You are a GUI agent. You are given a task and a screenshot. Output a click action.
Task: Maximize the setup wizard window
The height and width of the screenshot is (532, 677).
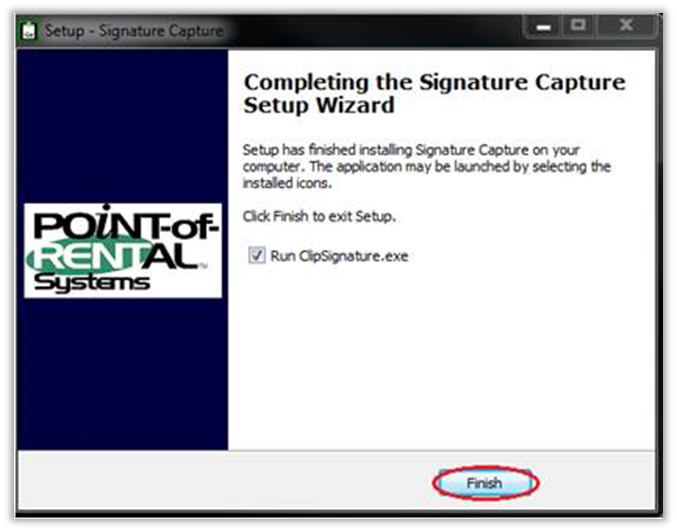[x=579, y=27]
